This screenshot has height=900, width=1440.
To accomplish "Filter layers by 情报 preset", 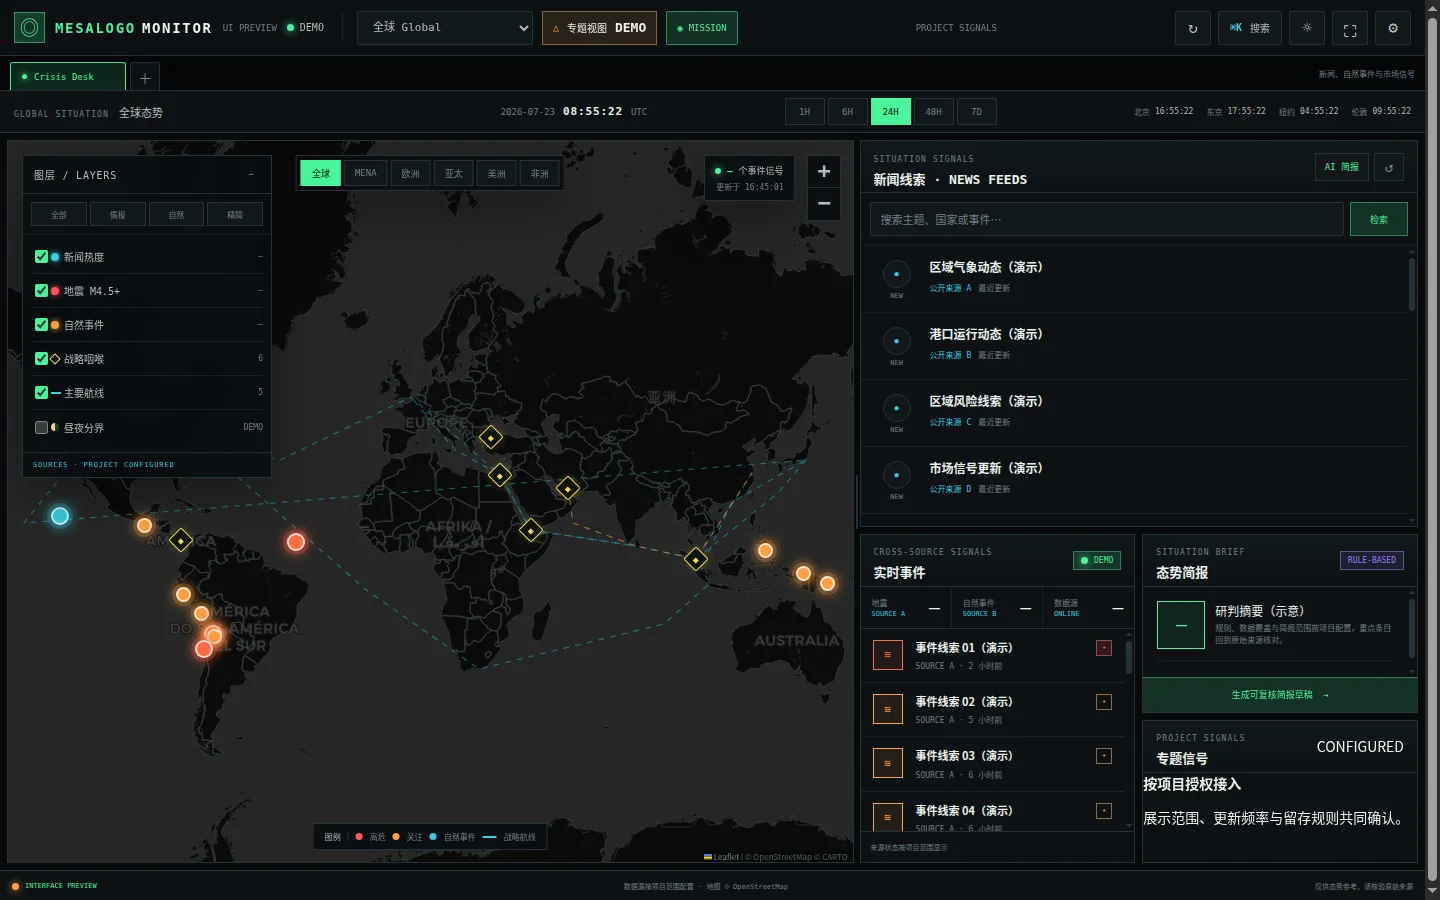I will coord(118,214).
